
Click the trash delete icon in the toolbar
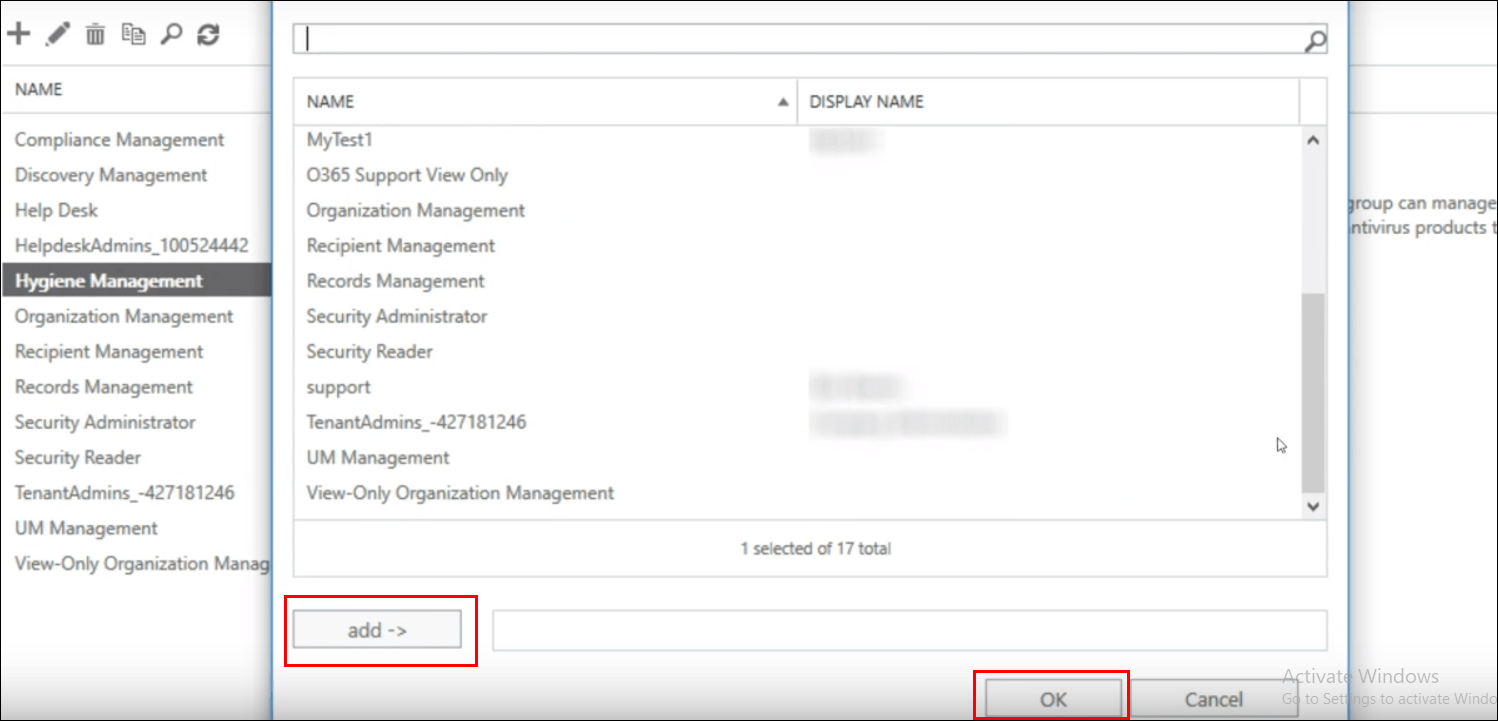pyautogui.click(x=95, y=33)
